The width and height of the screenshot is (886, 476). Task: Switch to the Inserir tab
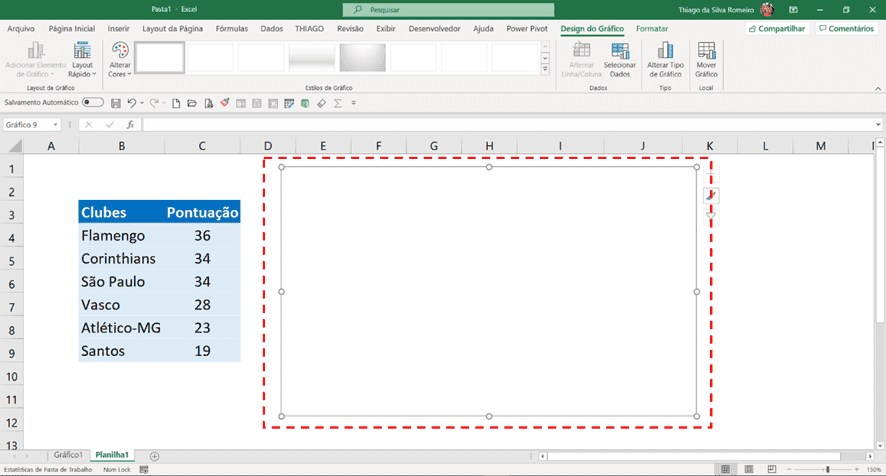pyautogui.click(x=119, y=28)
